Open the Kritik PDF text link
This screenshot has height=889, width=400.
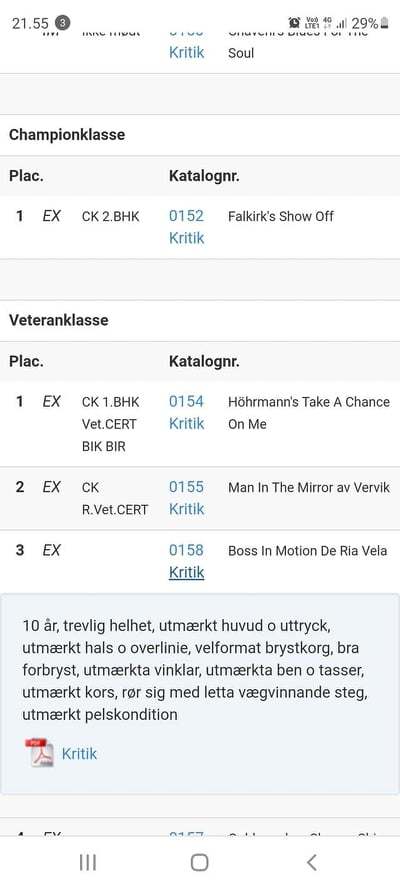click(79, 753)
